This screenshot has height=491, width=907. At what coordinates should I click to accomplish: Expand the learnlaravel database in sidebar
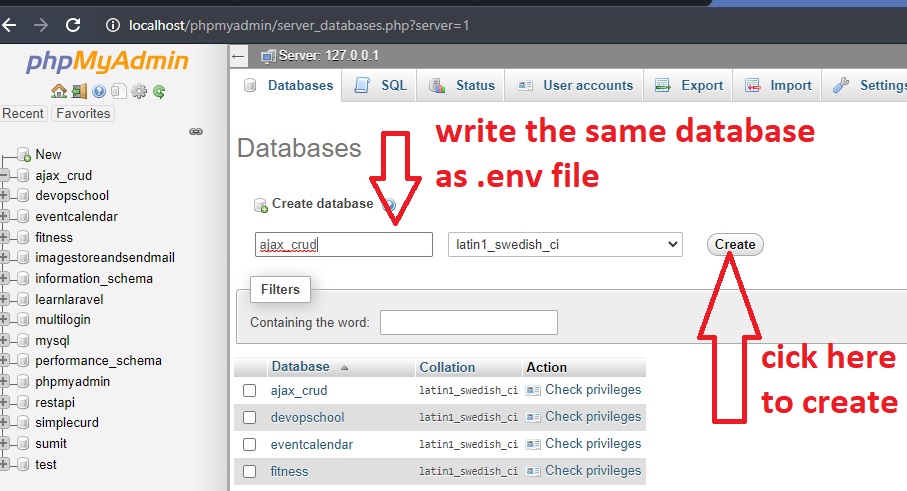coord(5,299)
